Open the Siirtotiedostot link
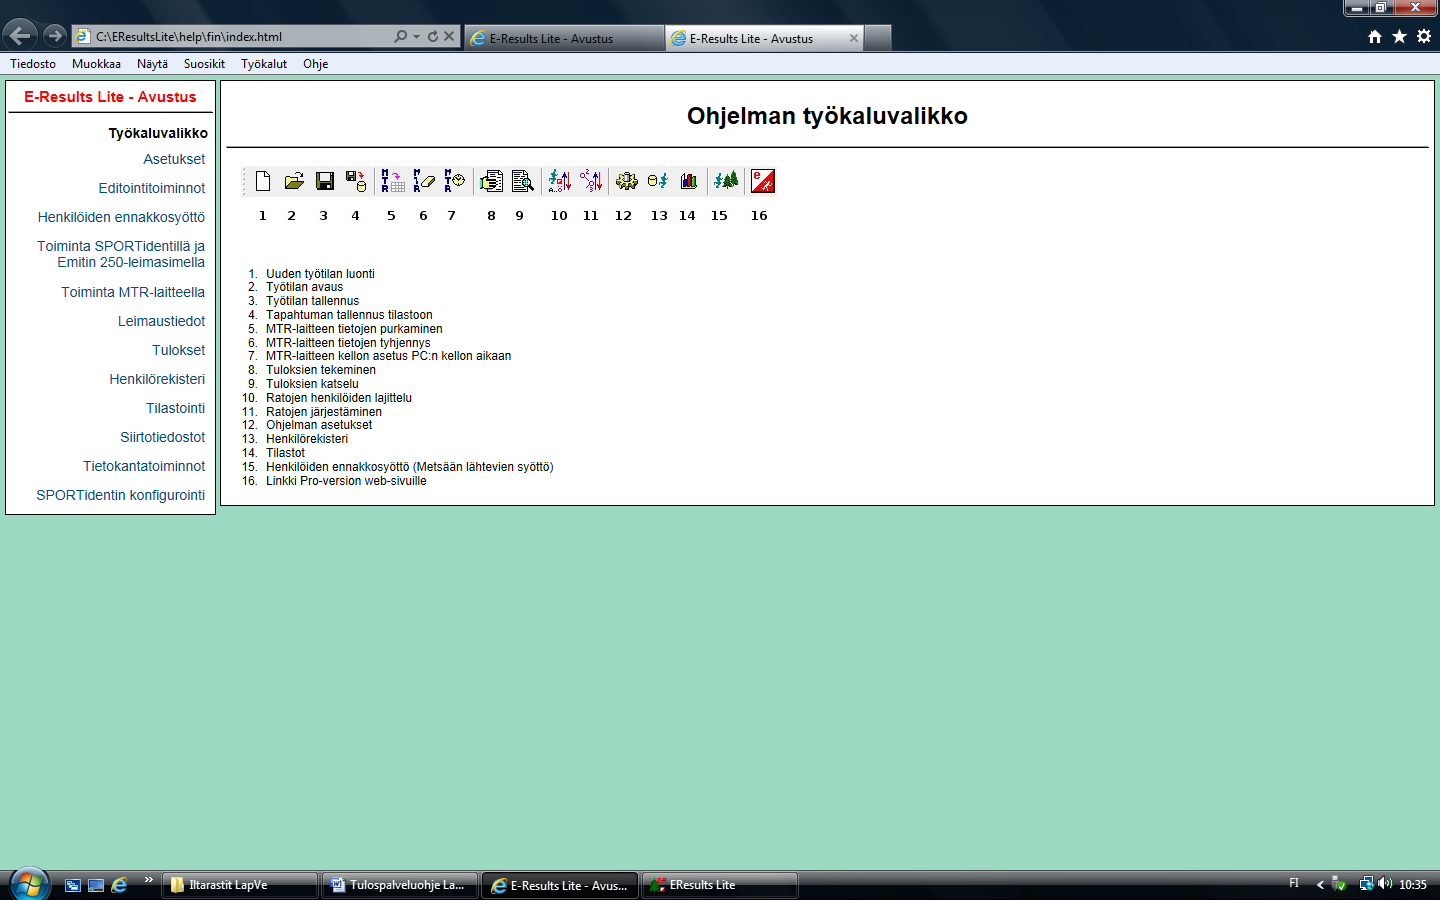 tap(162, 437)
